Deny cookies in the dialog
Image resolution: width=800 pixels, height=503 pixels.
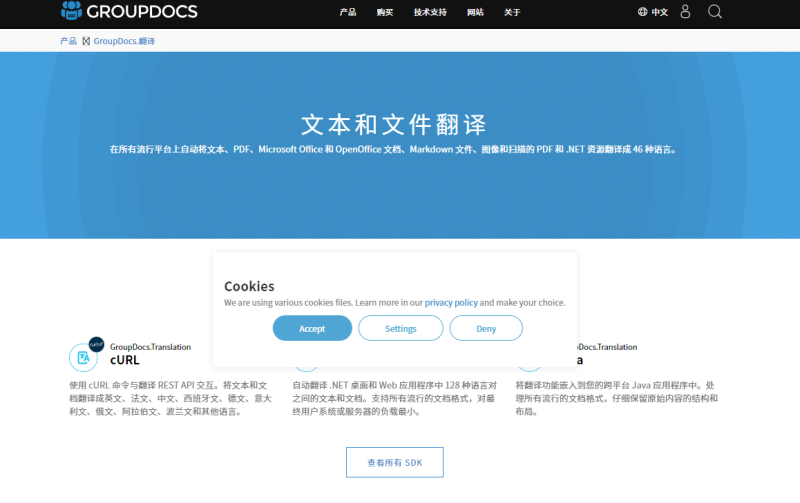coord(486,328)
